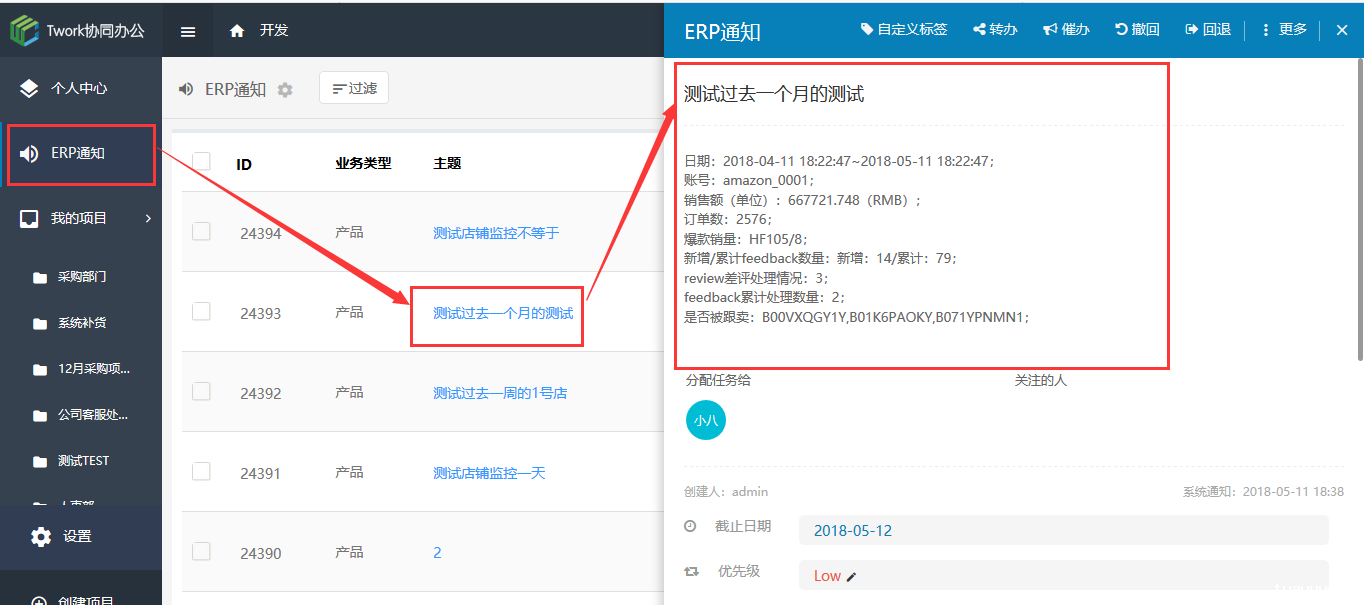
Task: Click the 撤回 undo button
Action: pos(1137,30)
